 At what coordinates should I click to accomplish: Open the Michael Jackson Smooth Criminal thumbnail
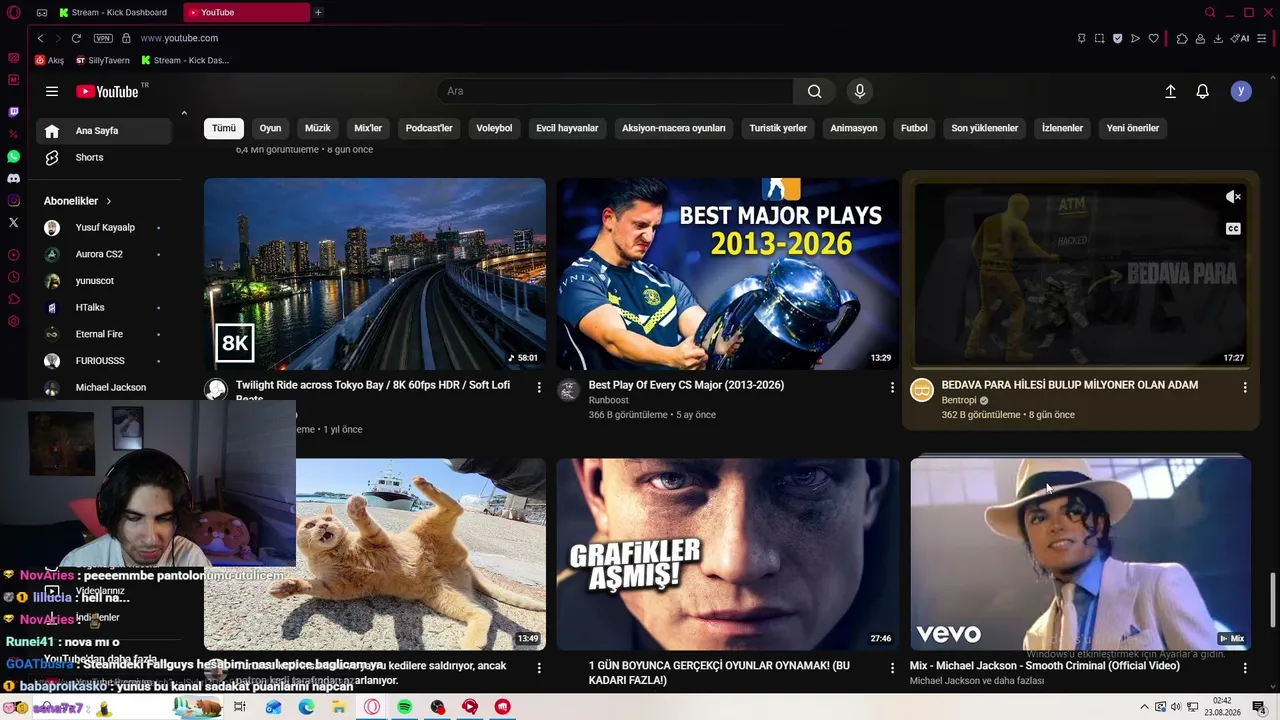point(1081,554)
